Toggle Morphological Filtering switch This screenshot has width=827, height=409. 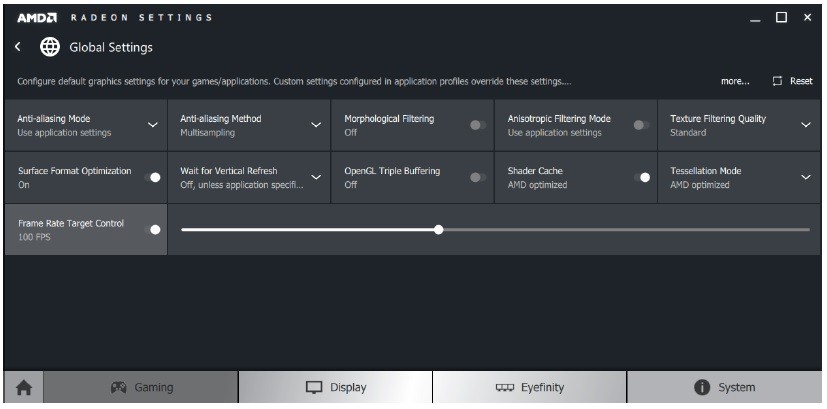(478, 125)
